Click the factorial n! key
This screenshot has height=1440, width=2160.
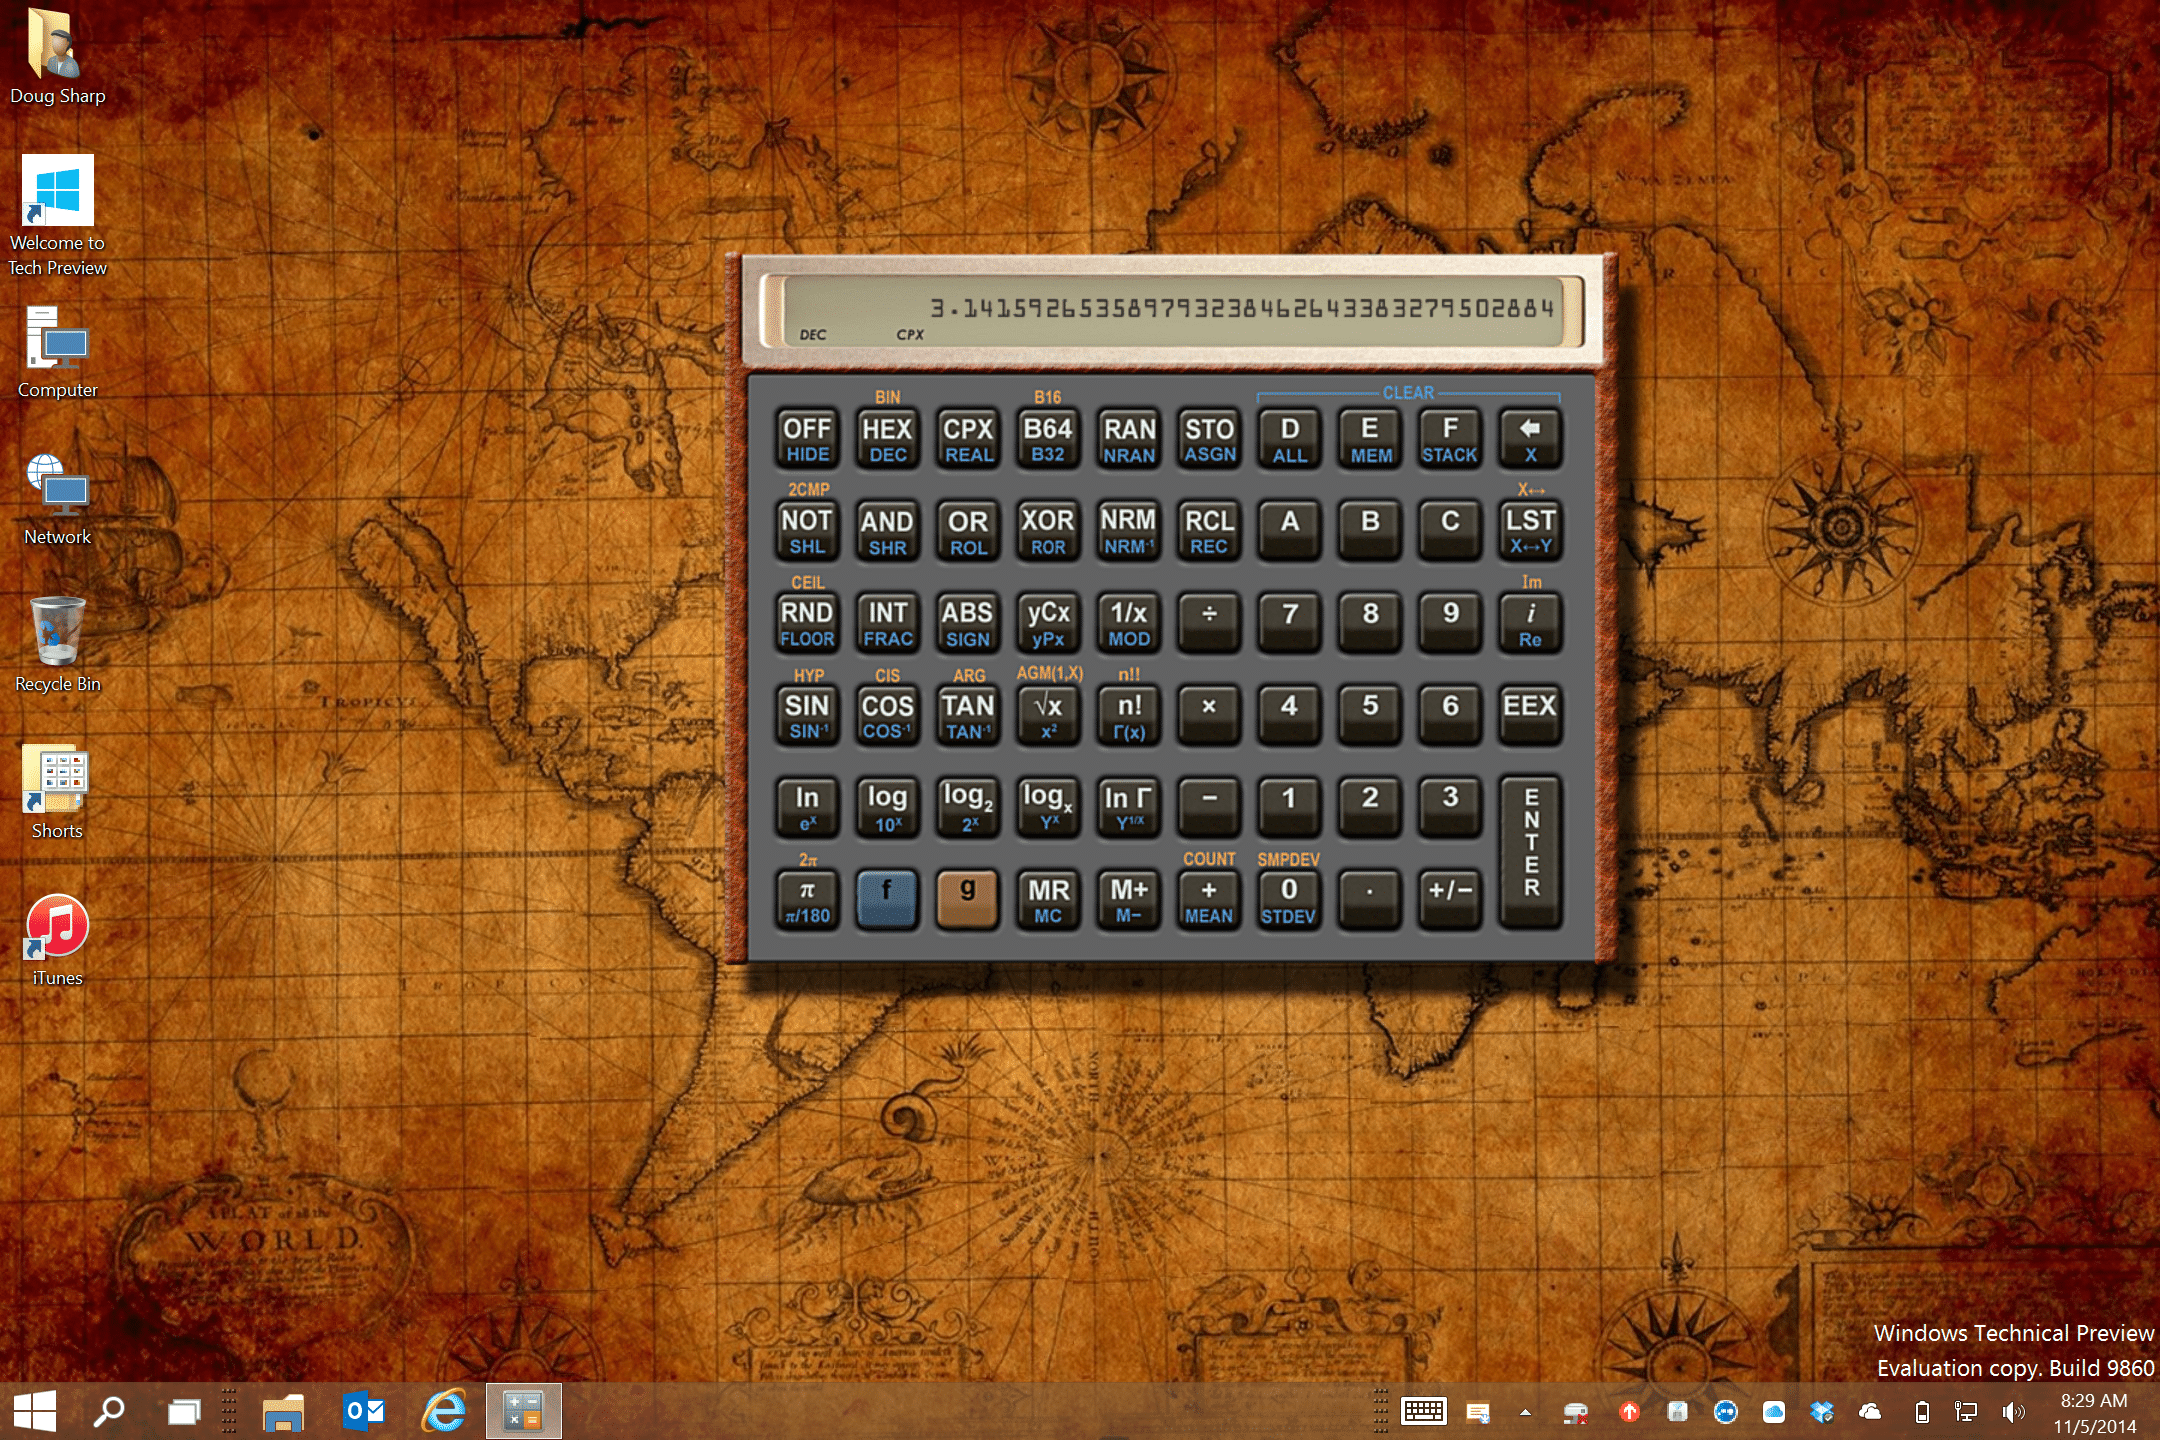(1129, 716)
